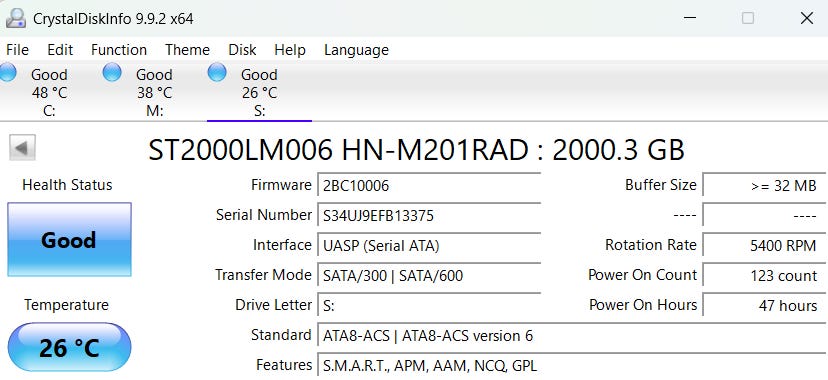Maximize the CrystalDiskInfo window
This screenshot has width=828, height=380.
748,18
